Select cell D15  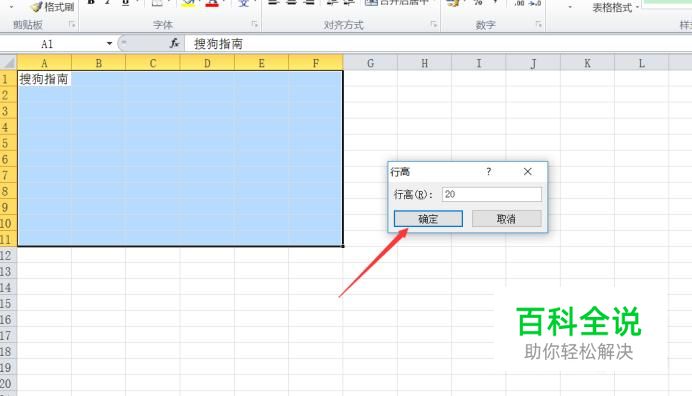[207, 303]
